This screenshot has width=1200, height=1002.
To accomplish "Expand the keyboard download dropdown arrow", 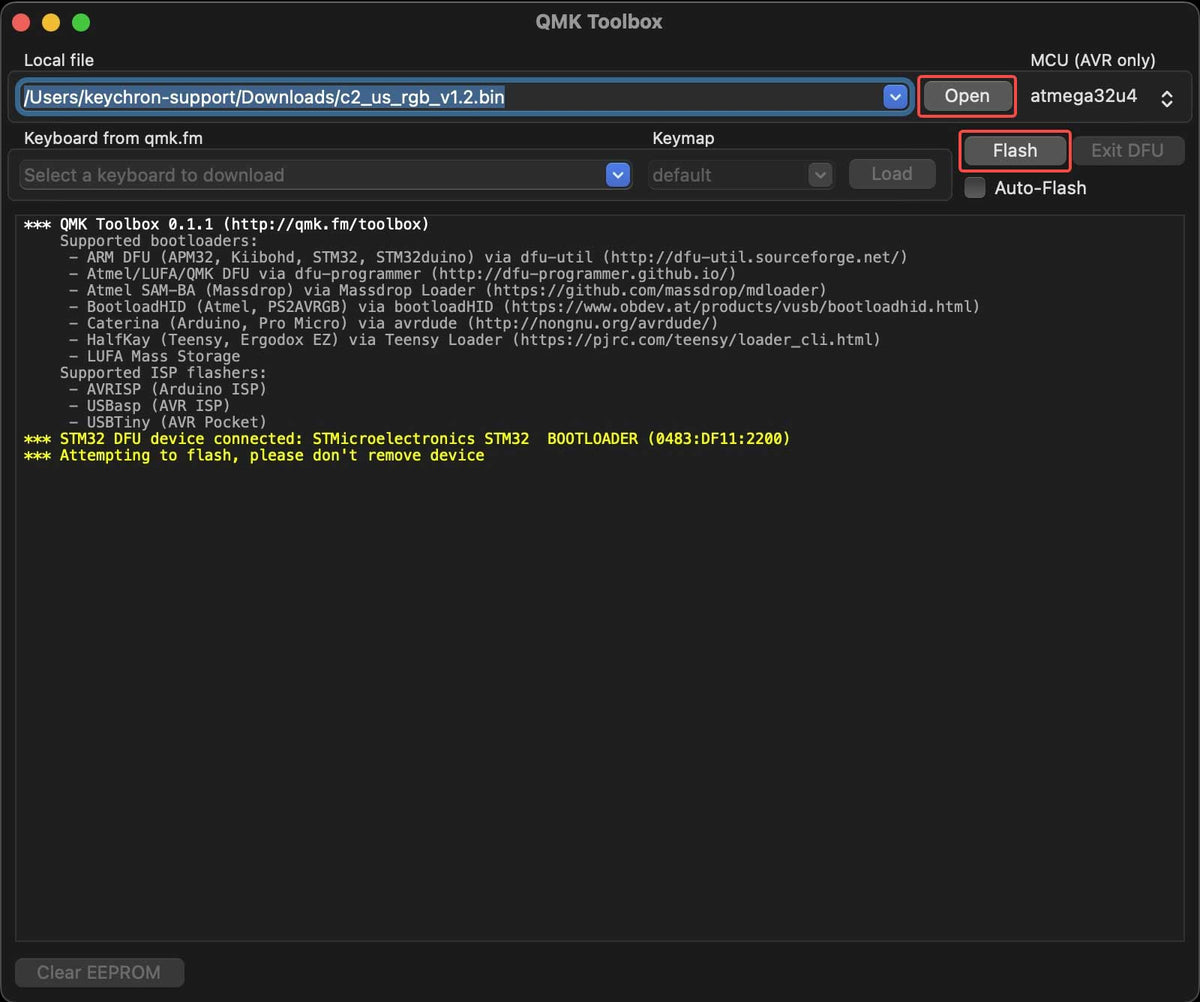I will (x=617, y=175).
